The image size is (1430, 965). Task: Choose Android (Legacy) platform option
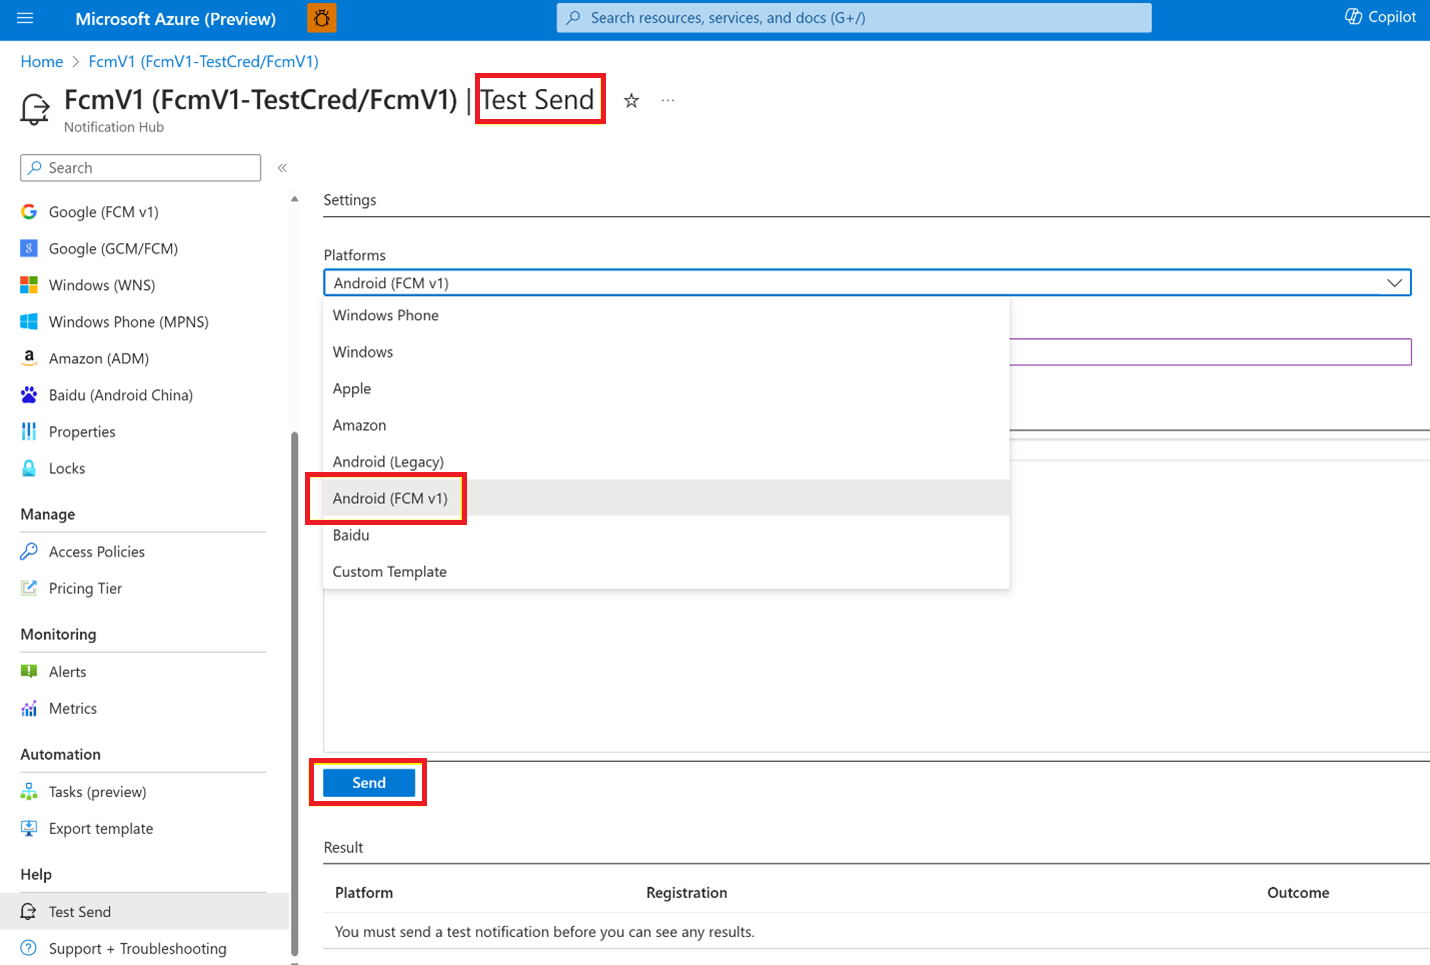tap(666, 462)
